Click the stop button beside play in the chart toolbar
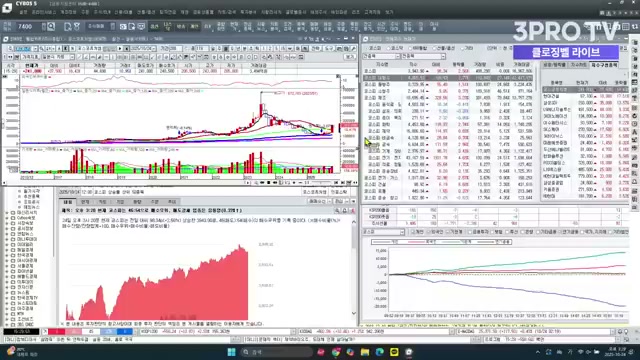This screenshot has height=360, width=640. click(127, 49)
